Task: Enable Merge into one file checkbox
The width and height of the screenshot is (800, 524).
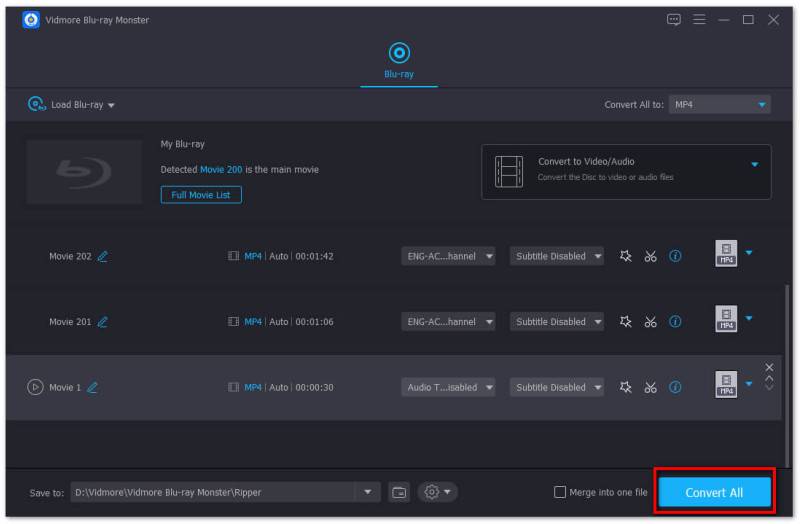Action: pos(561,492)
